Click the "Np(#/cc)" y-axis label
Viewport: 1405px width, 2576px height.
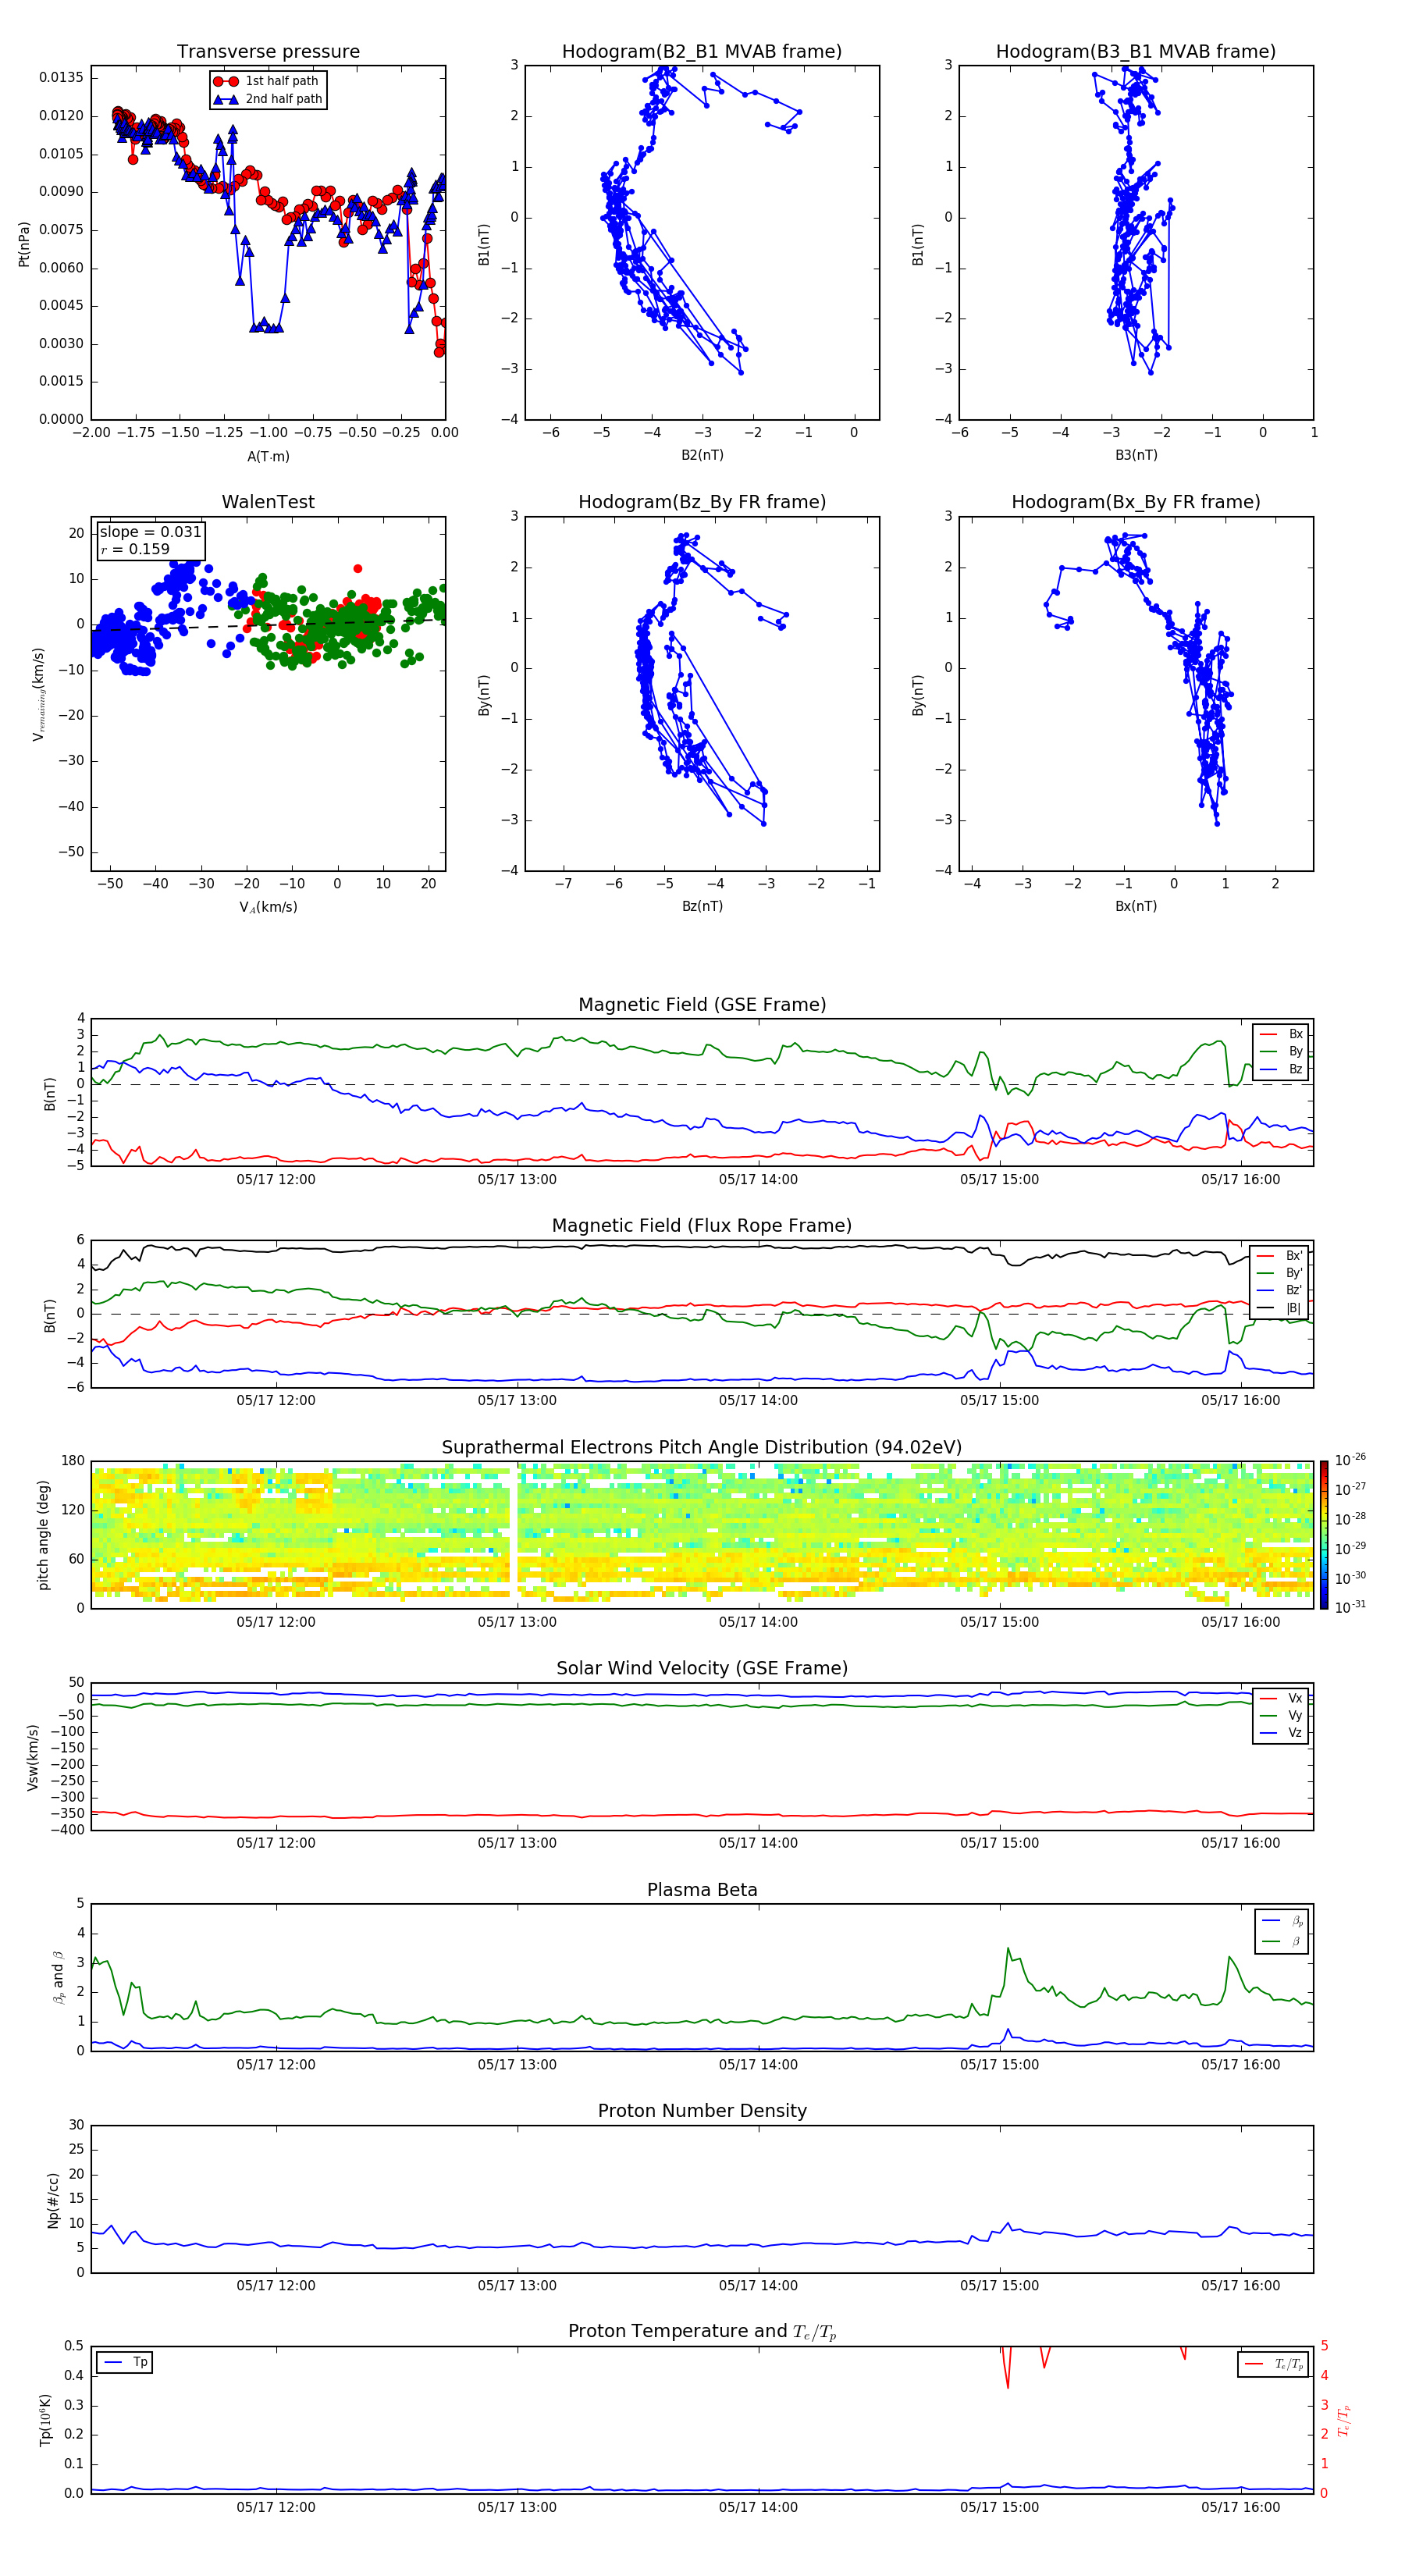click(53, 2200)
